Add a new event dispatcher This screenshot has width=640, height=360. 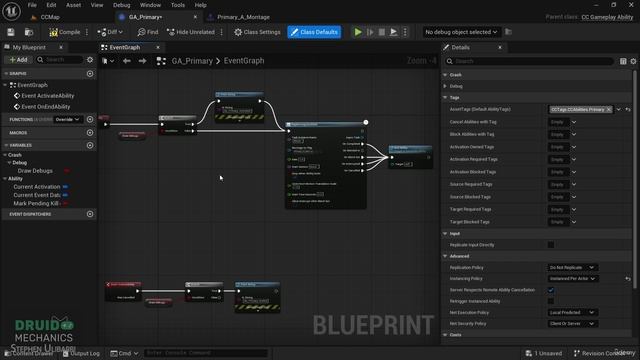click(x=90, y=214)
